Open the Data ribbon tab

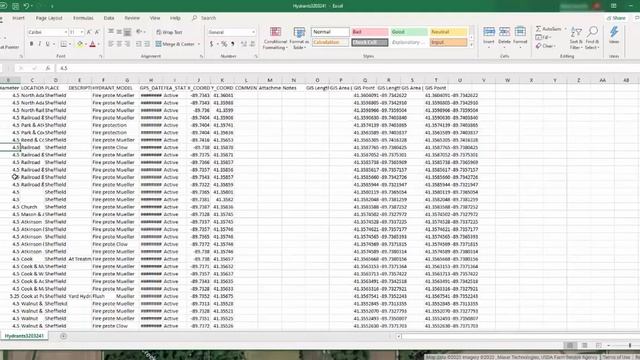pos(109,18)
